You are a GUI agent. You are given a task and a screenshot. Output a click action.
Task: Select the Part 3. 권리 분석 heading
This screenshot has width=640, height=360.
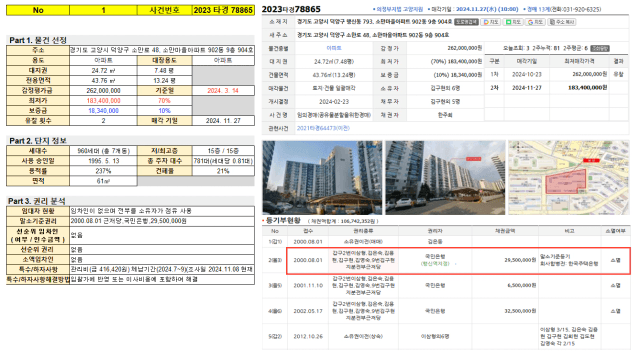37,201
